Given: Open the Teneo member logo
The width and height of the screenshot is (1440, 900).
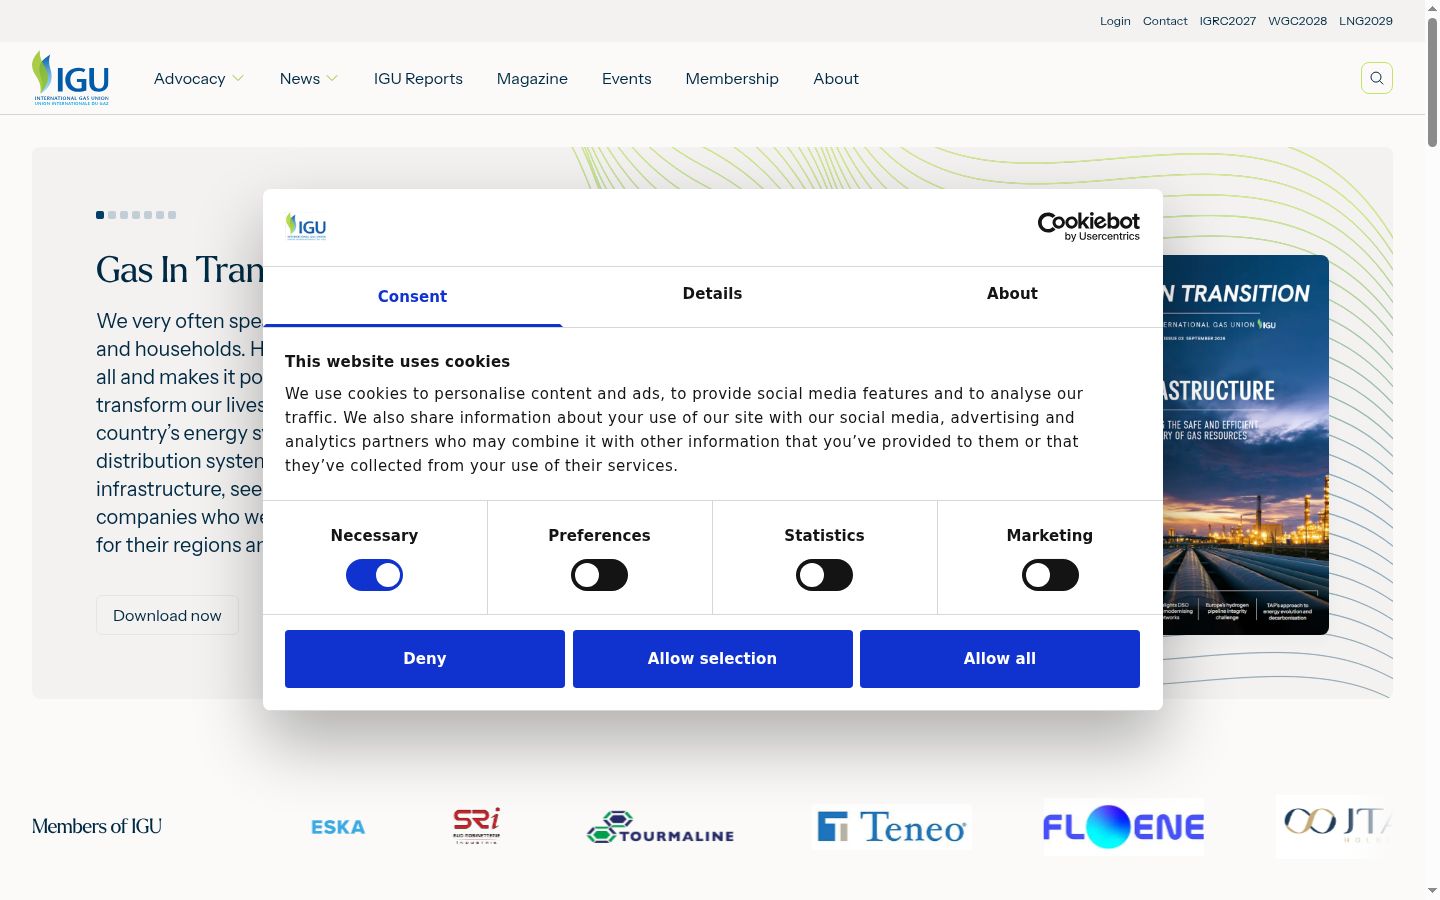Looking at the screenshot, I should click(892, 827).
